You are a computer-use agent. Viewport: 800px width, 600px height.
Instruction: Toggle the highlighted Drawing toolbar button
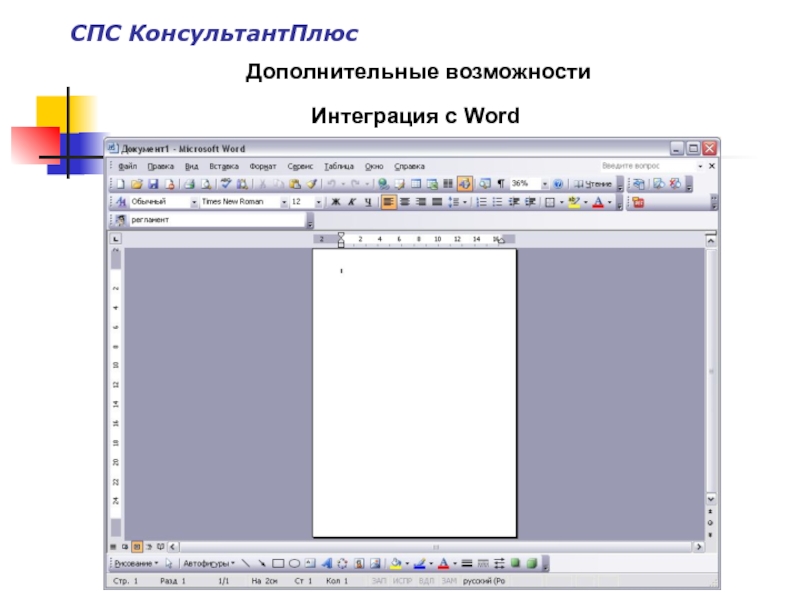pyautogui.click(x=465, y=184)
